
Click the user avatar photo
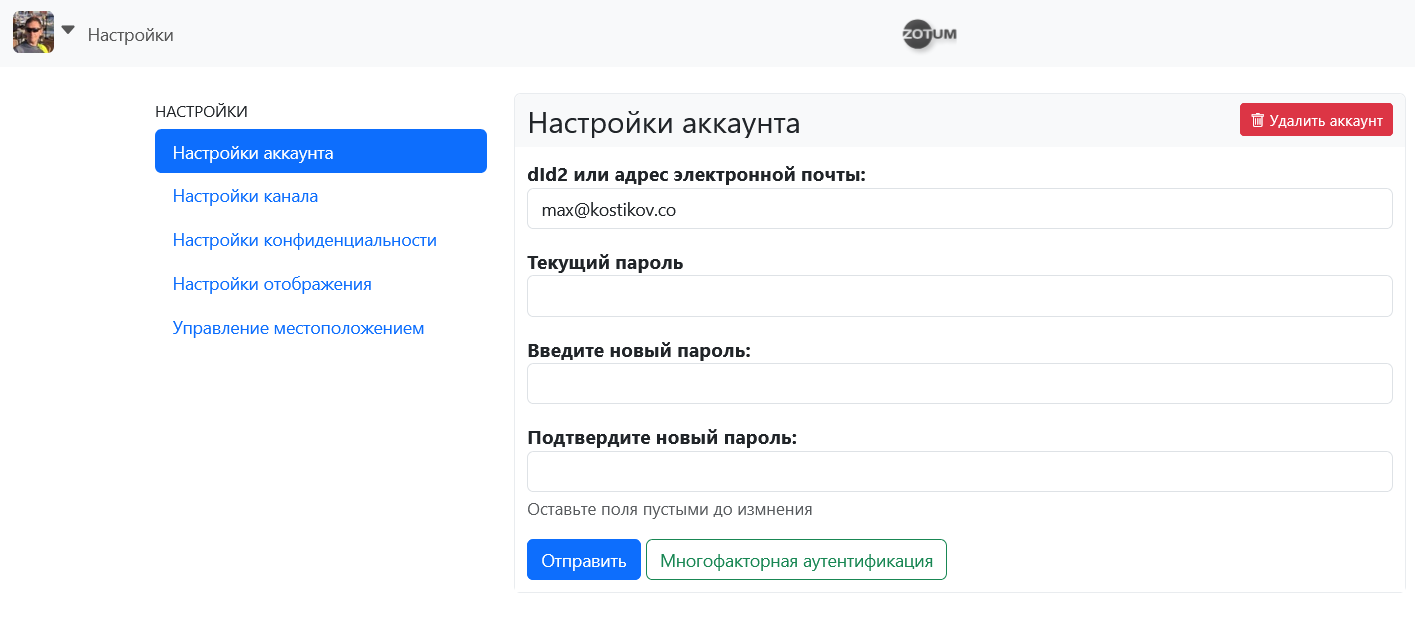[33, 32]
